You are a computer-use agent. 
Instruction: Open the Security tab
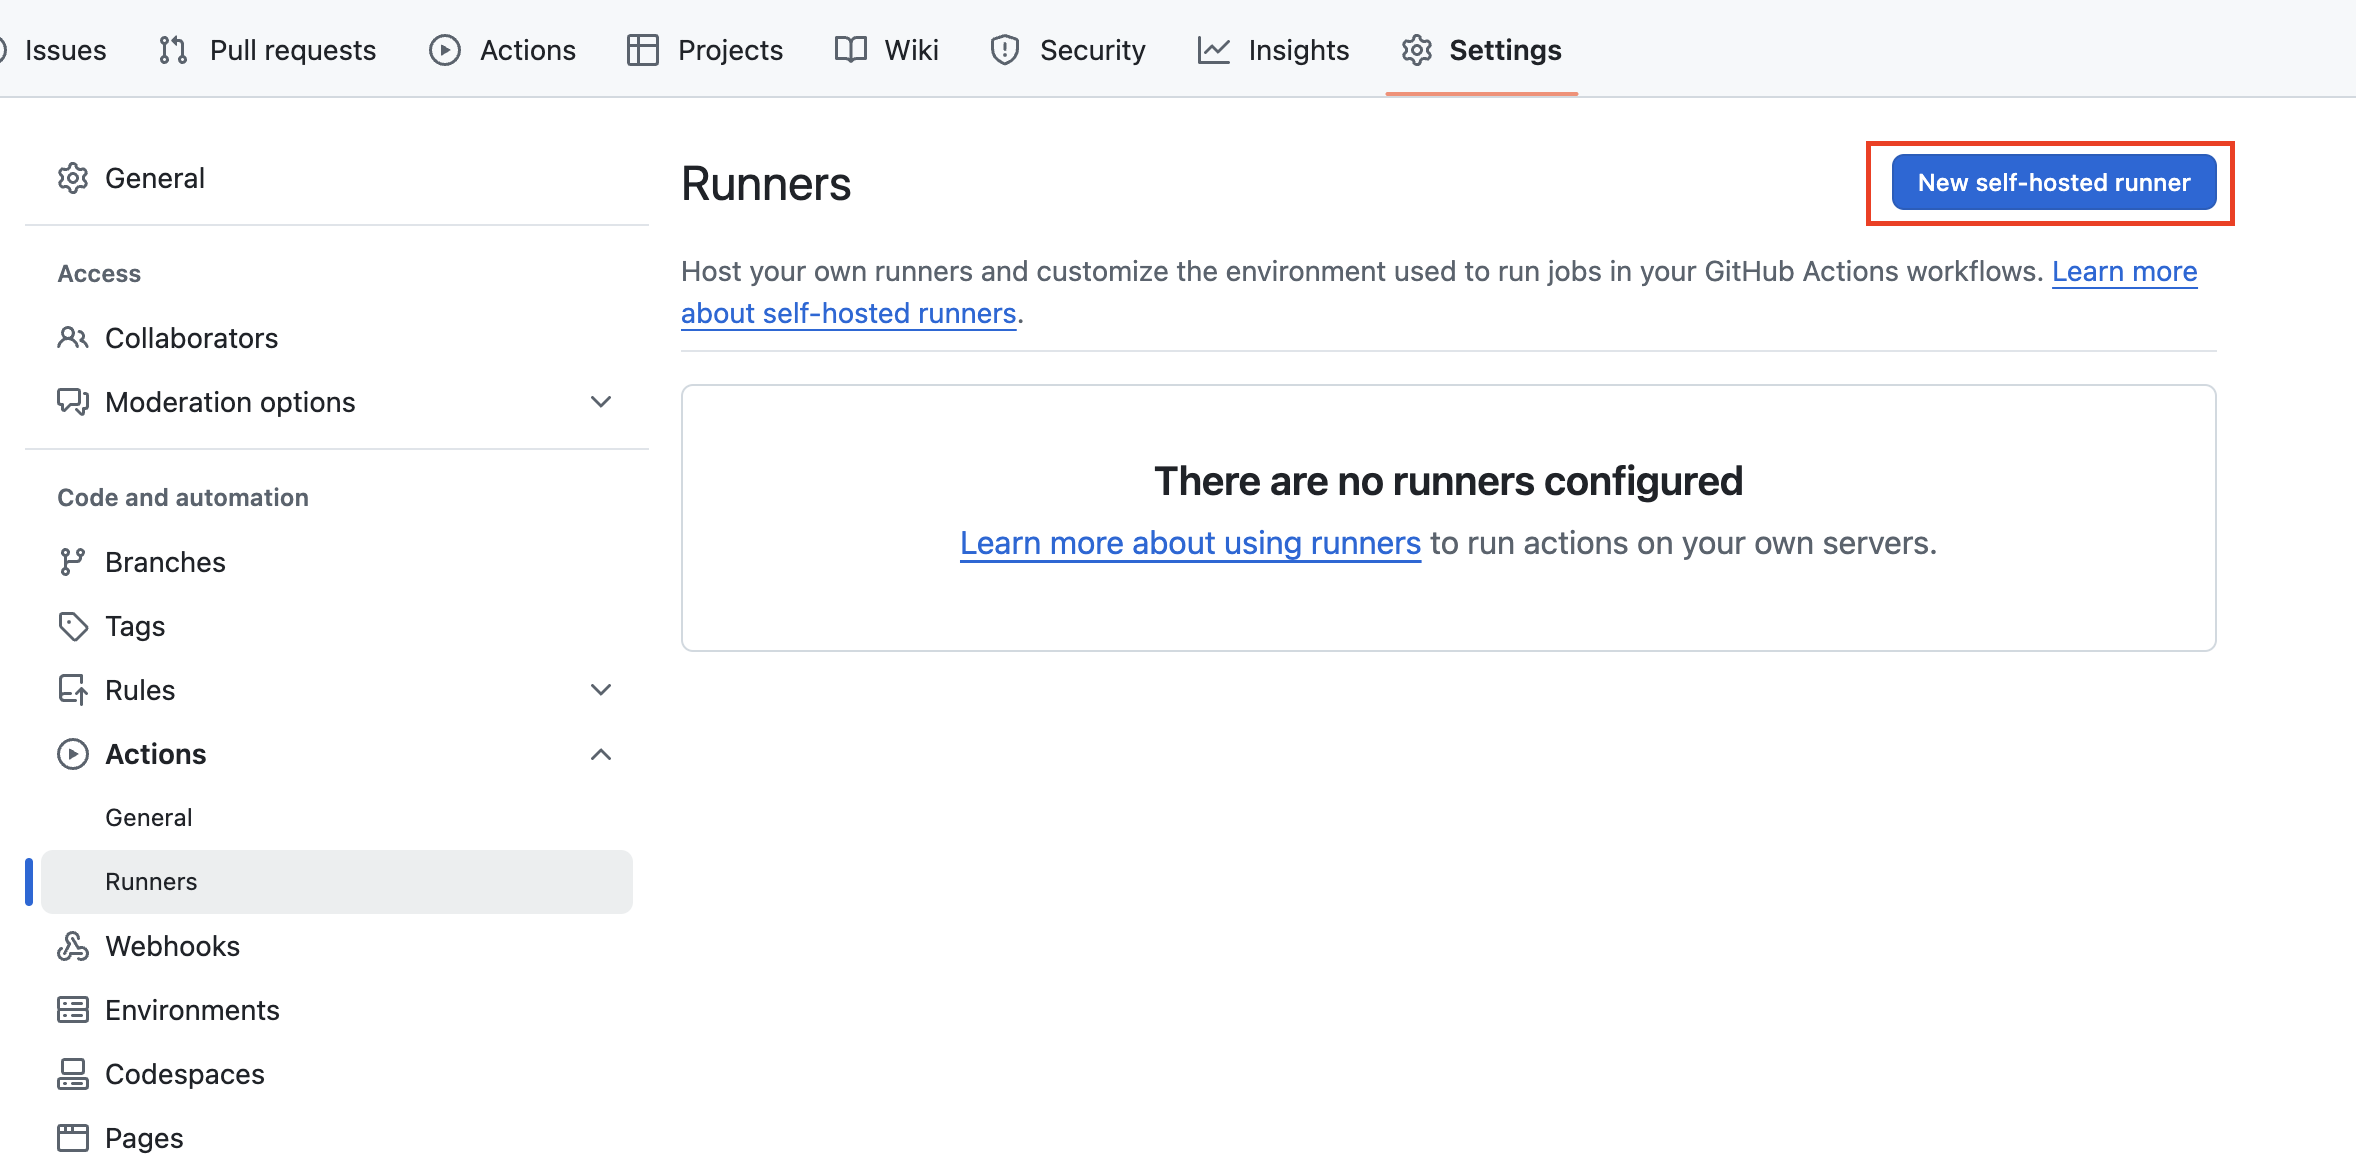tap(1068, 50)
